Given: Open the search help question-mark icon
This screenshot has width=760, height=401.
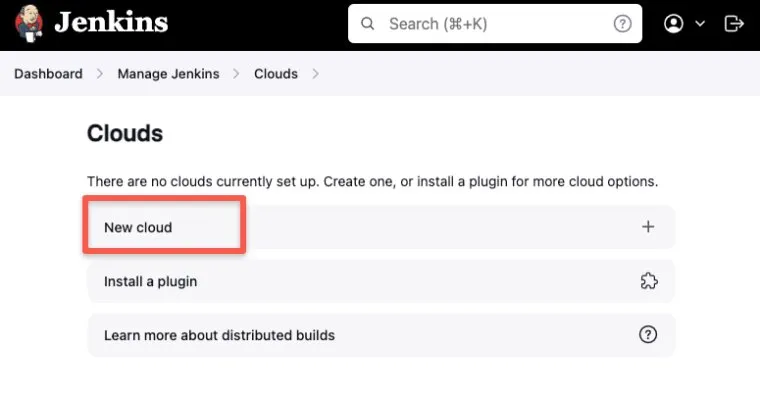Looking at the screenshot, I should coord(622,24).
